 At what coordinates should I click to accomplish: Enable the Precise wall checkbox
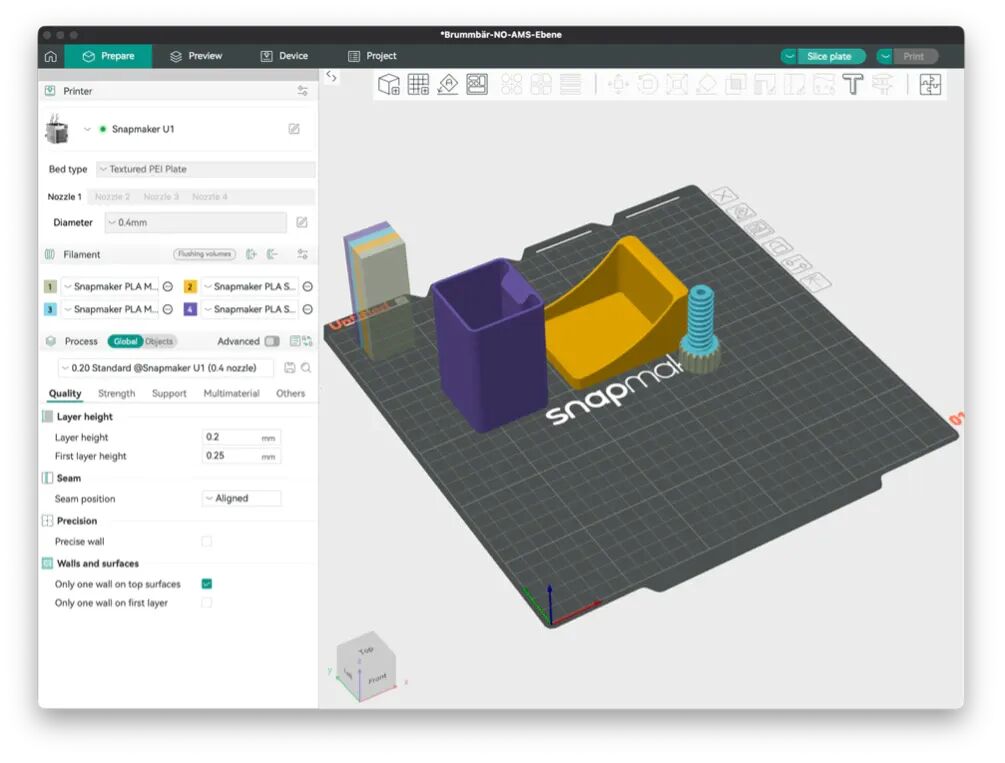(x=206, y=542)
